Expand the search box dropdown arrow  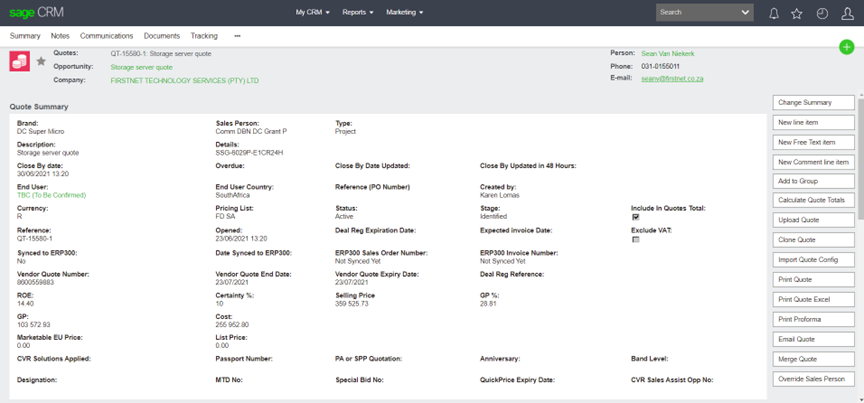745,13
